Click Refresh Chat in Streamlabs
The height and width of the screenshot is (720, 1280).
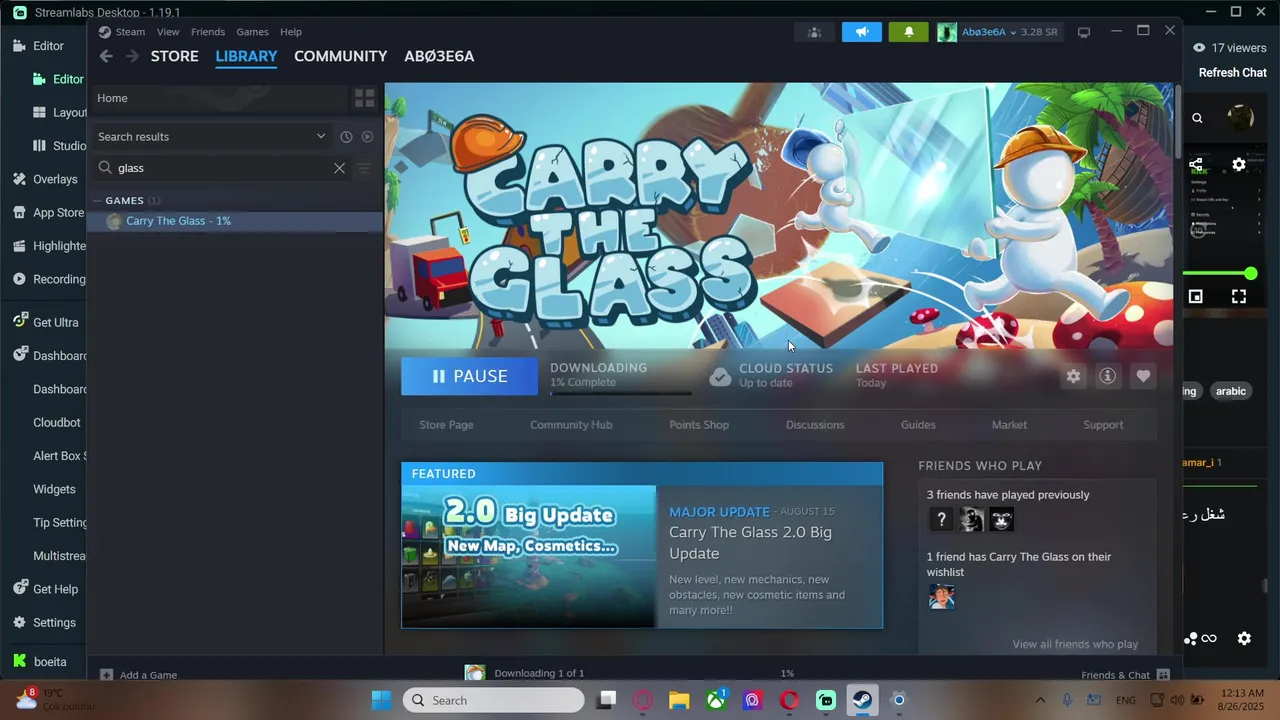tap(1232, 73)
